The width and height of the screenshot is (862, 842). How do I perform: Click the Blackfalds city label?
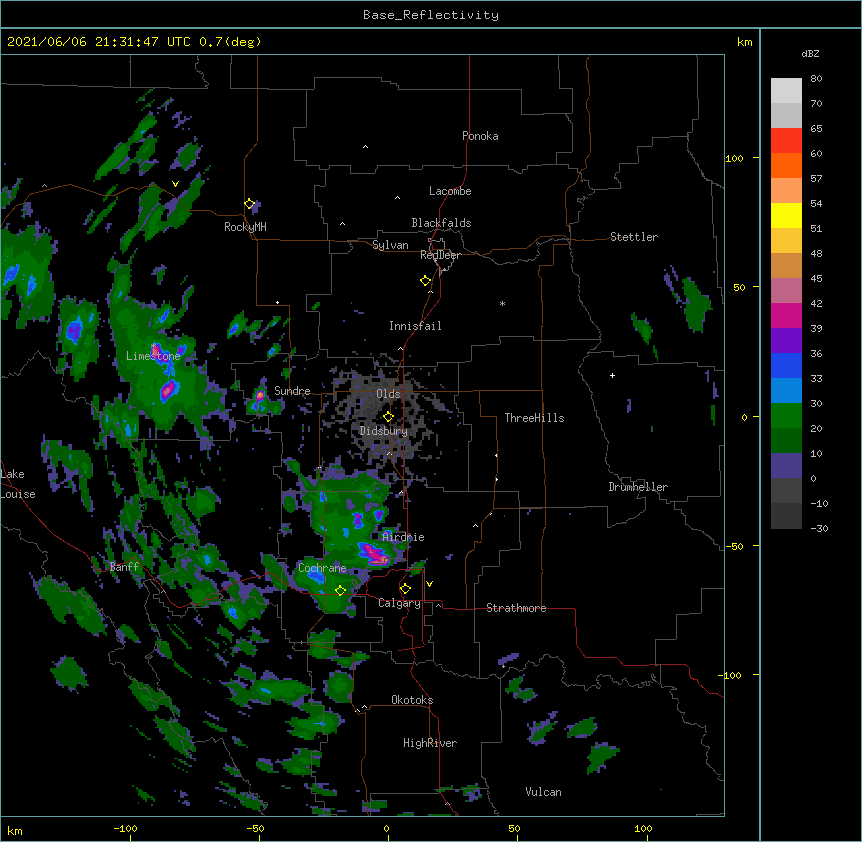(441, 223)
